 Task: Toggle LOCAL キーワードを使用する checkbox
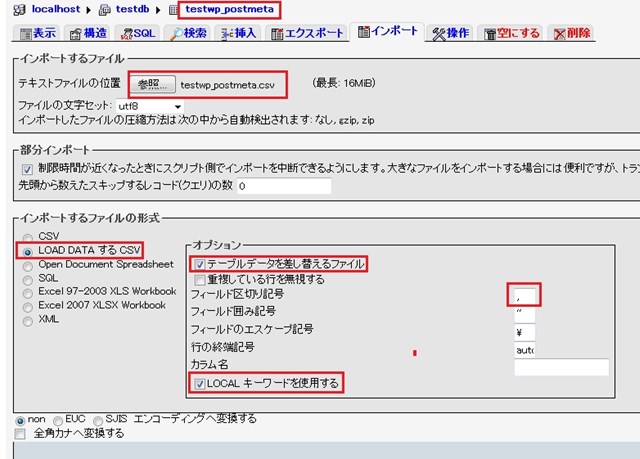(199, 383)
